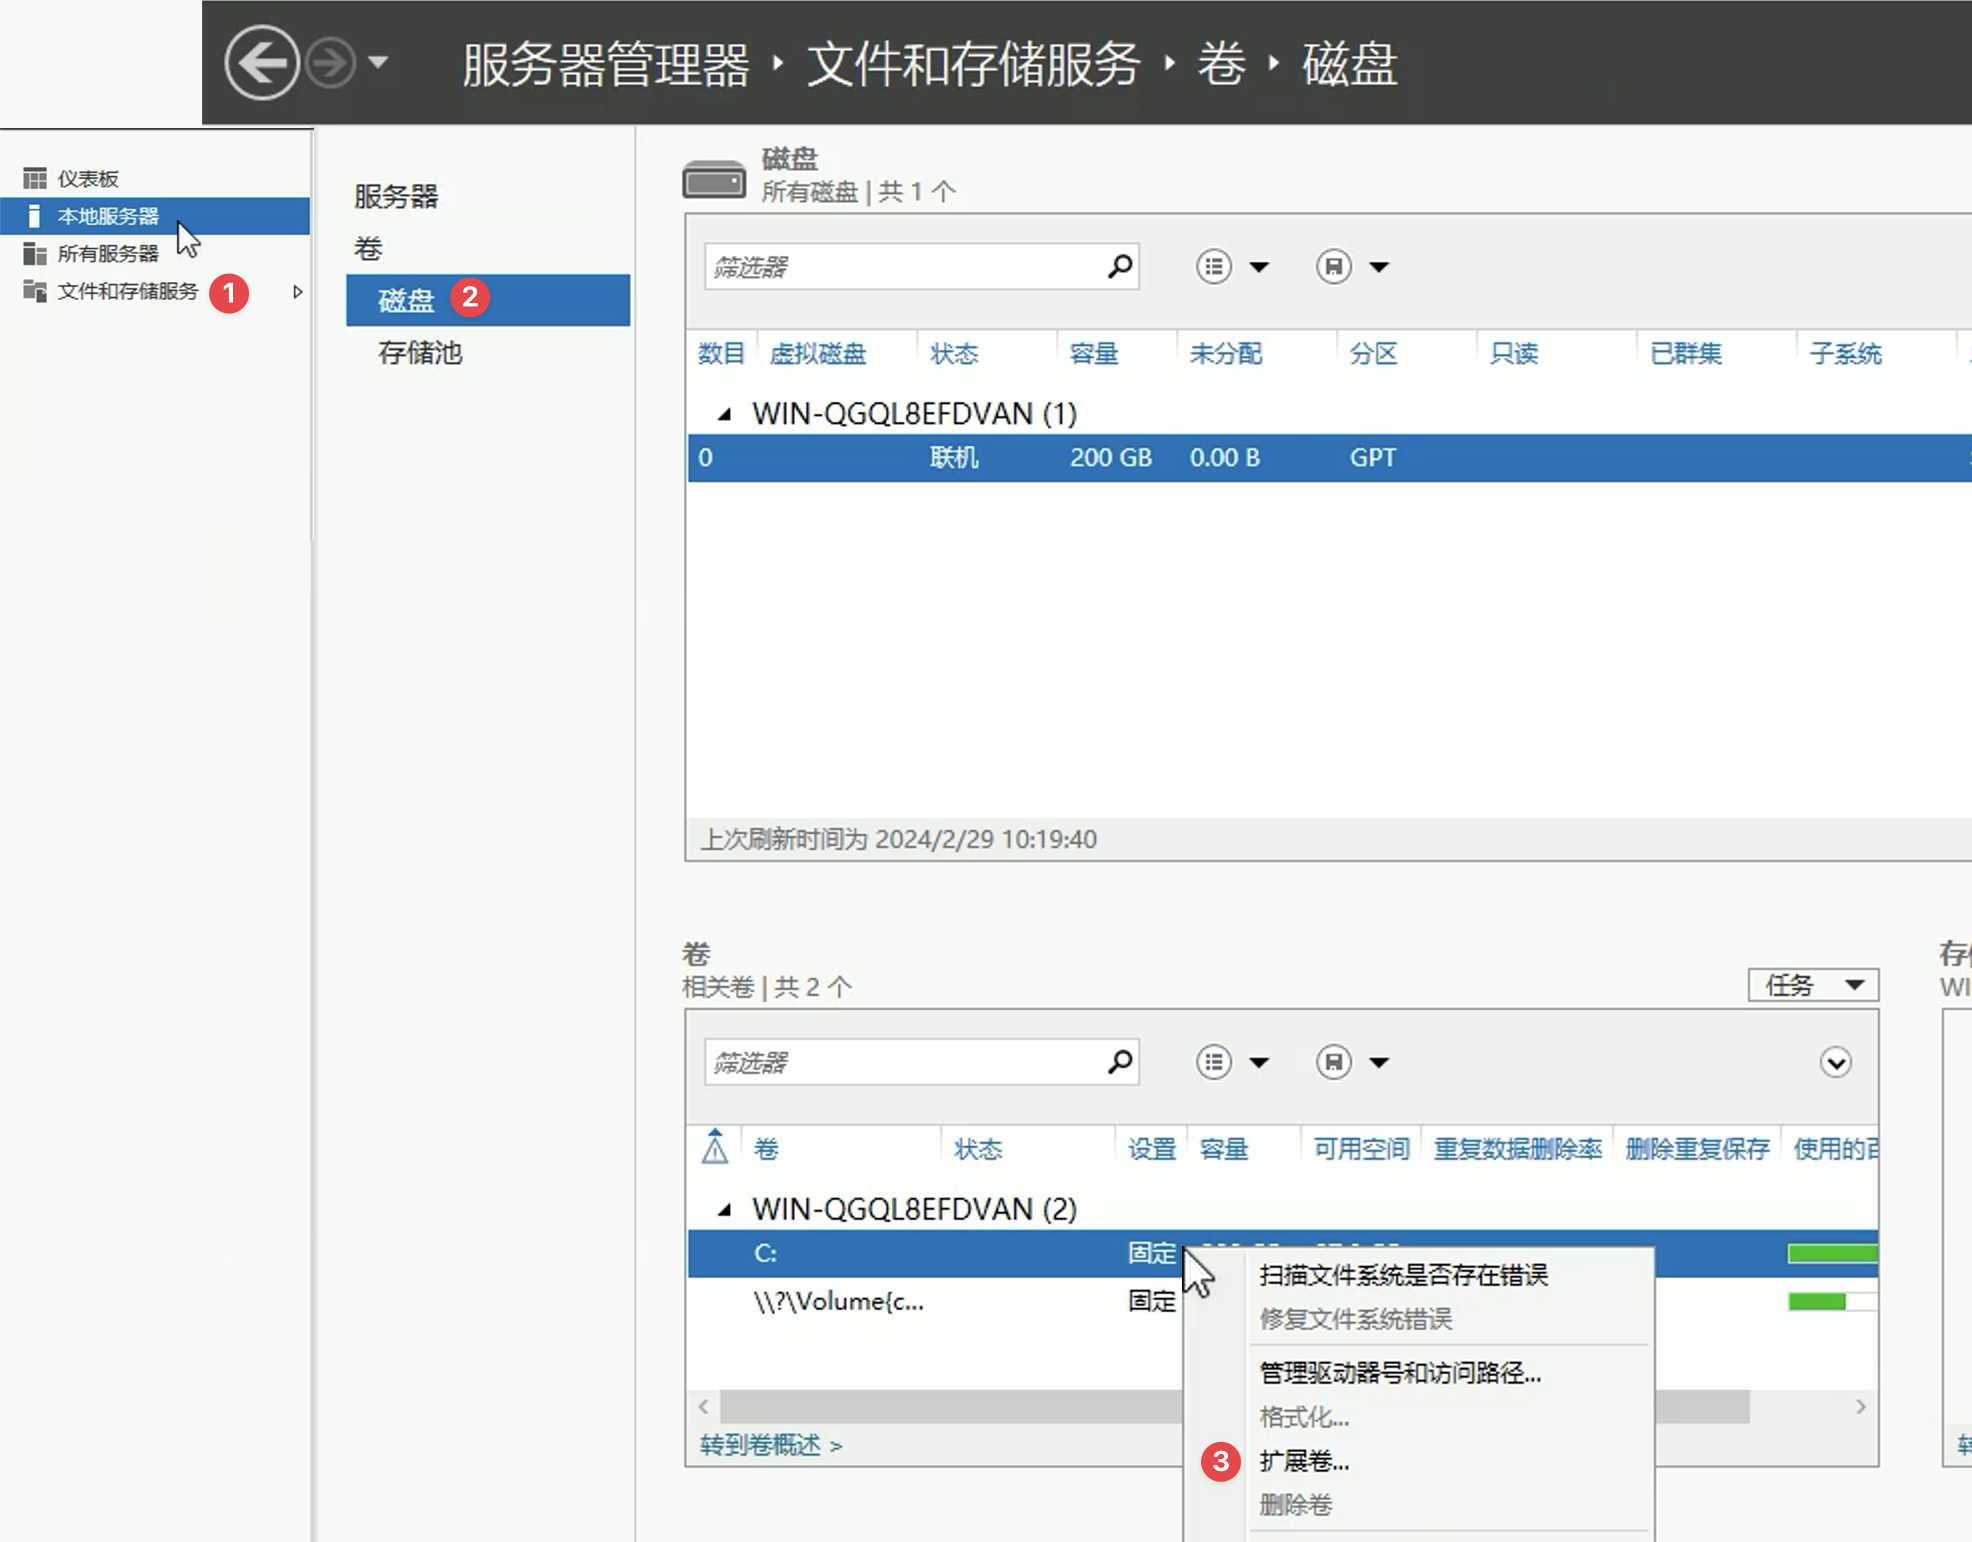The image size is (1972, 1542).
Task: Open the 服务器 page
Action: pyautogui.click(x=396, y=196)
